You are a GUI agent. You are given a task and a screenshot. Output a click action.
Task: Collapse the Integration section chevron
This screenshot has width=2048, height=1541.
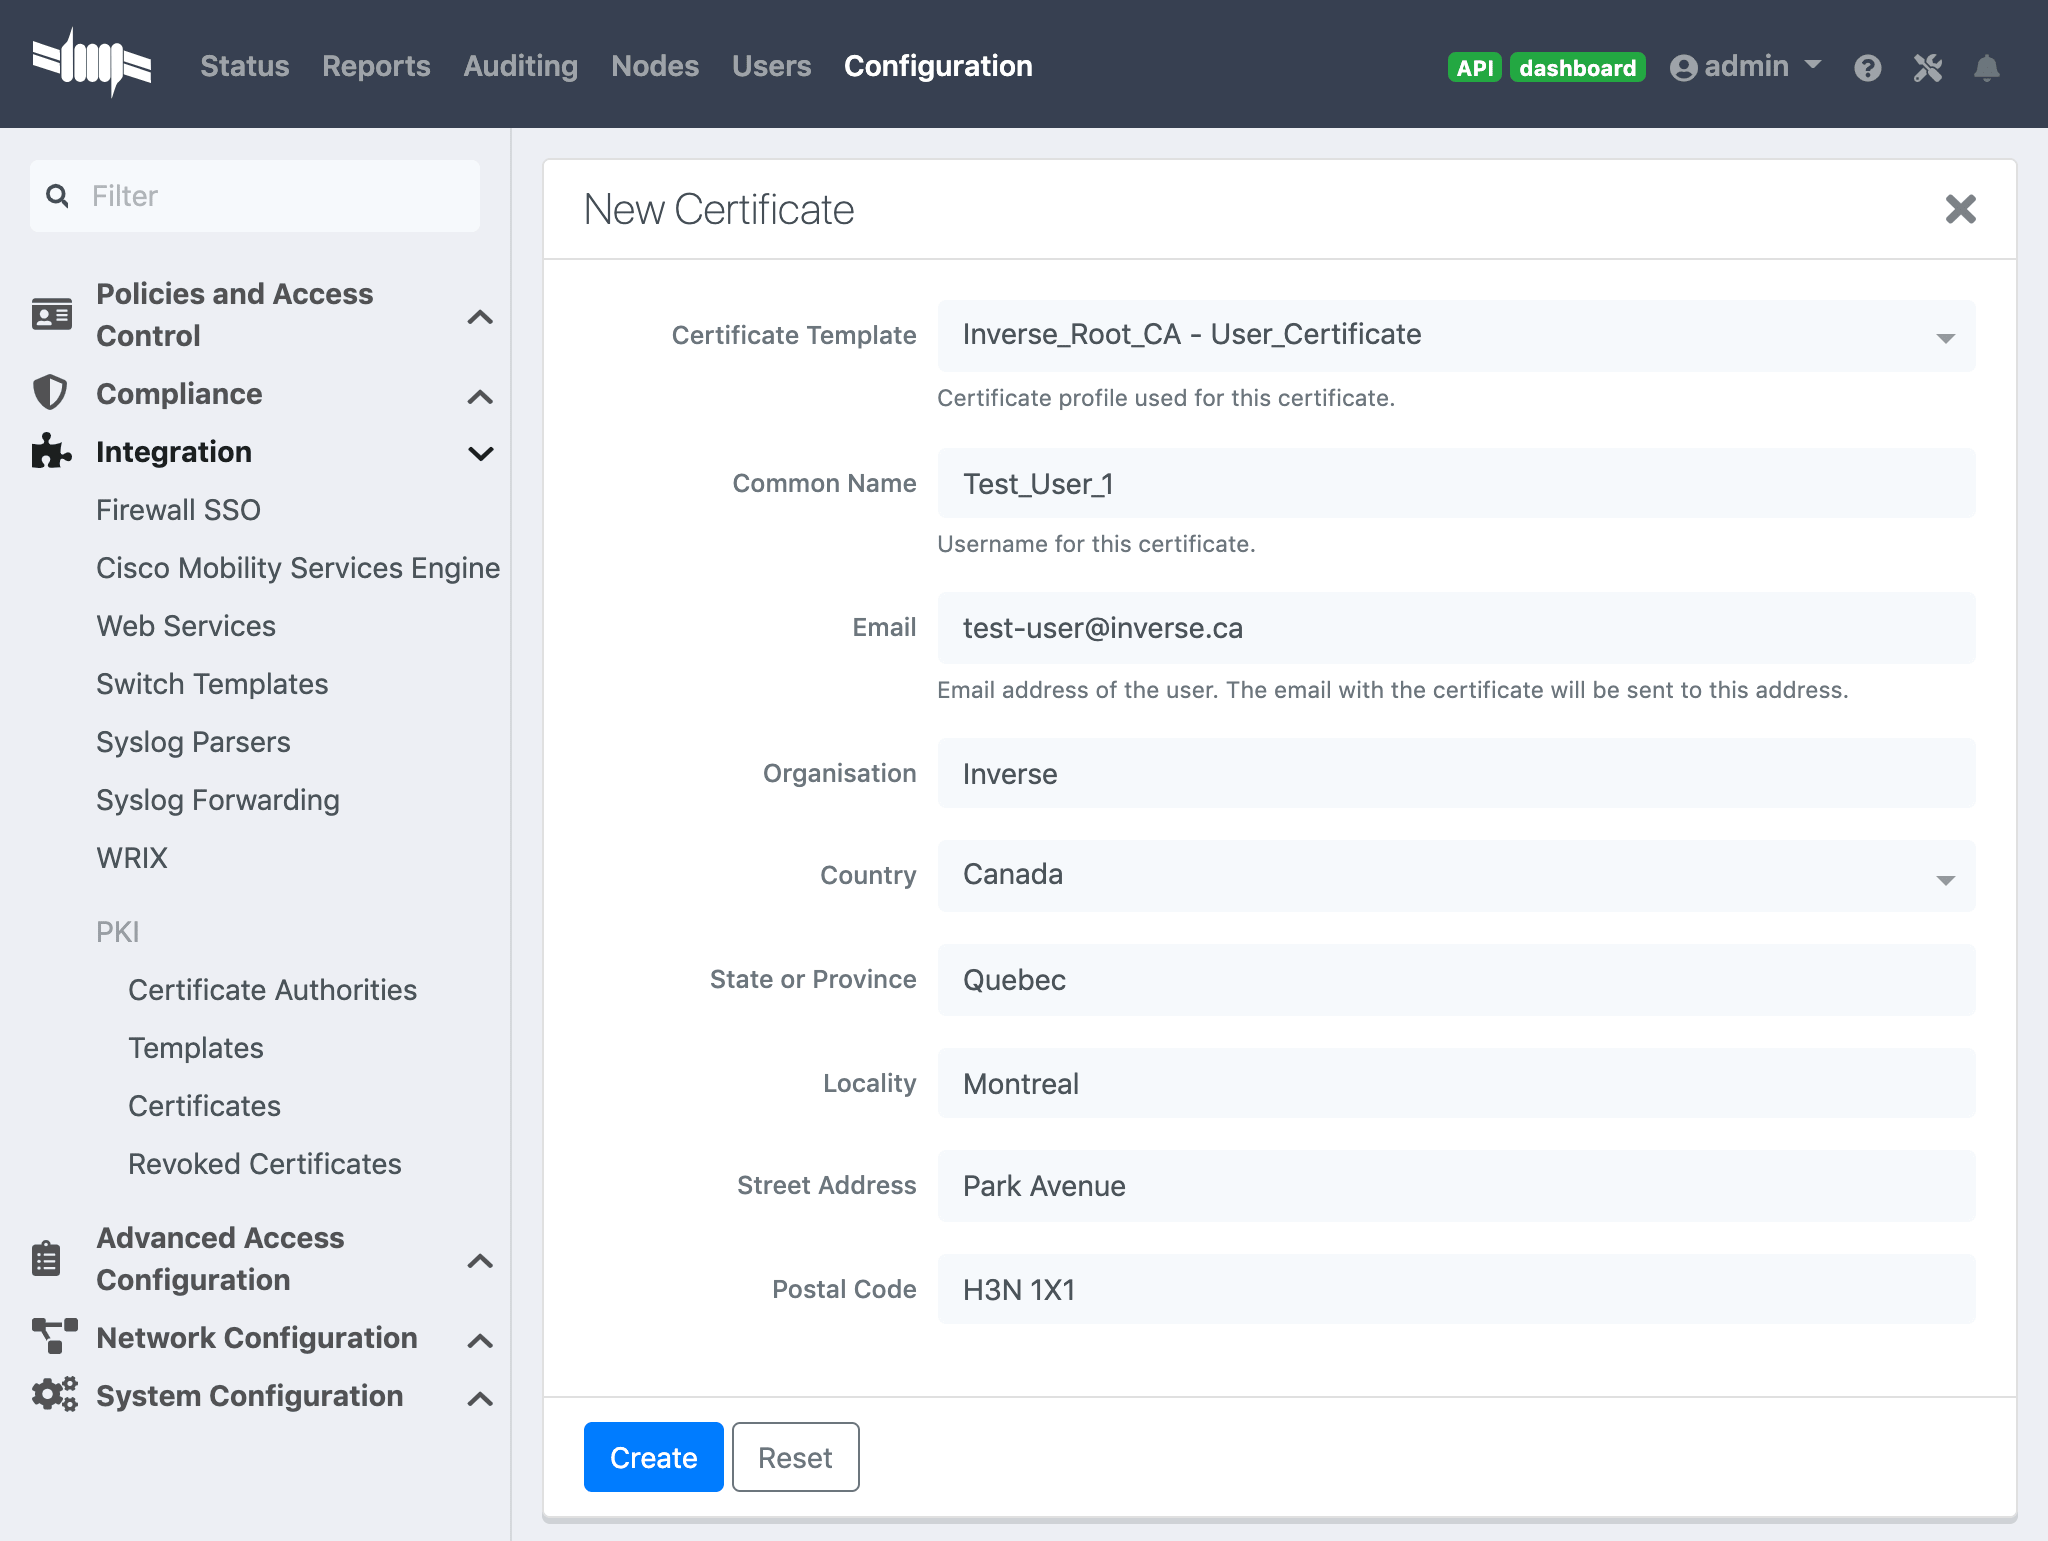point(480,453)
